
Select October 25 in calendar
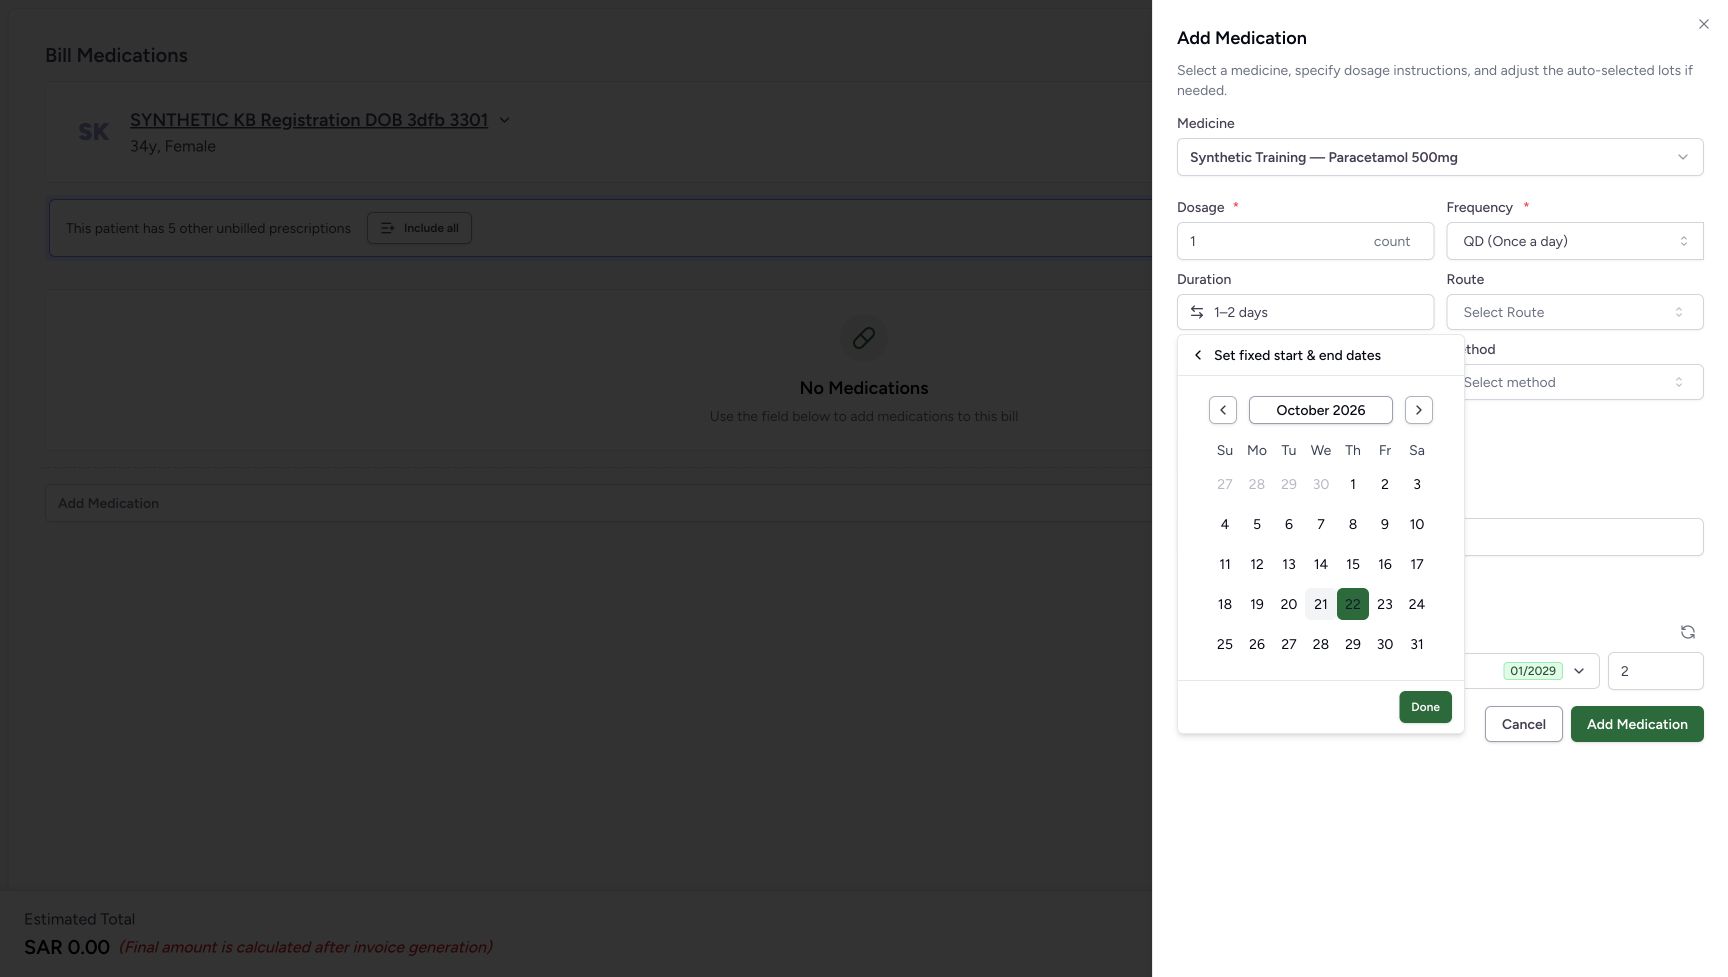pyautogui.click(x=1224, y=644)
